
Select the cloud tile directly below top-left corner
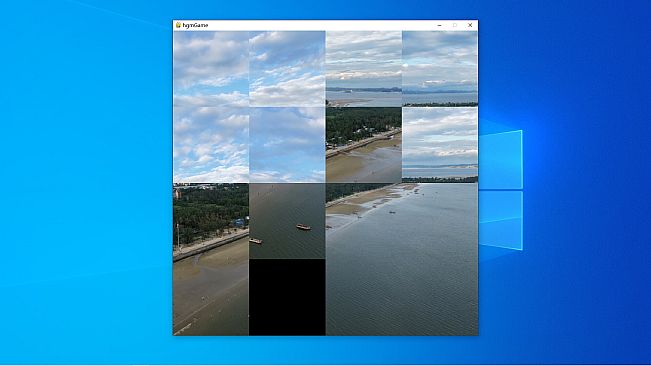pyautogui.click(x=211, y=145)
